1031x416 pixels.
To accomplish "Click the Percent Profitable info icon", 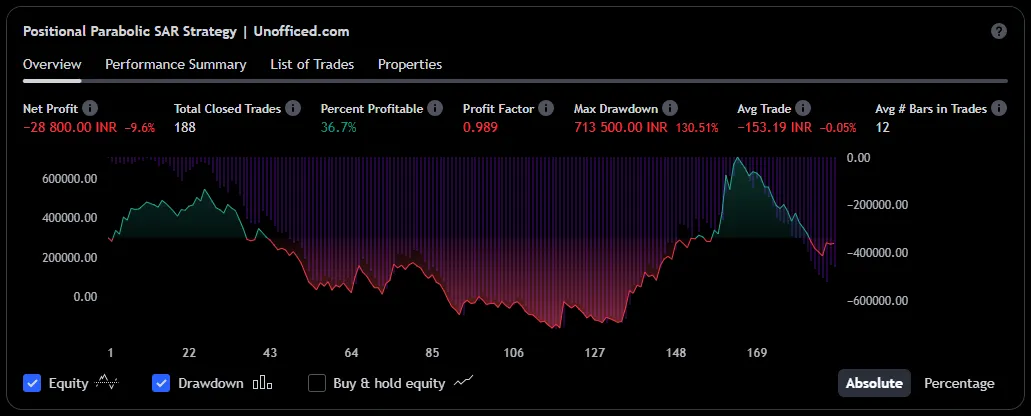I will click(x=434, y=108).
